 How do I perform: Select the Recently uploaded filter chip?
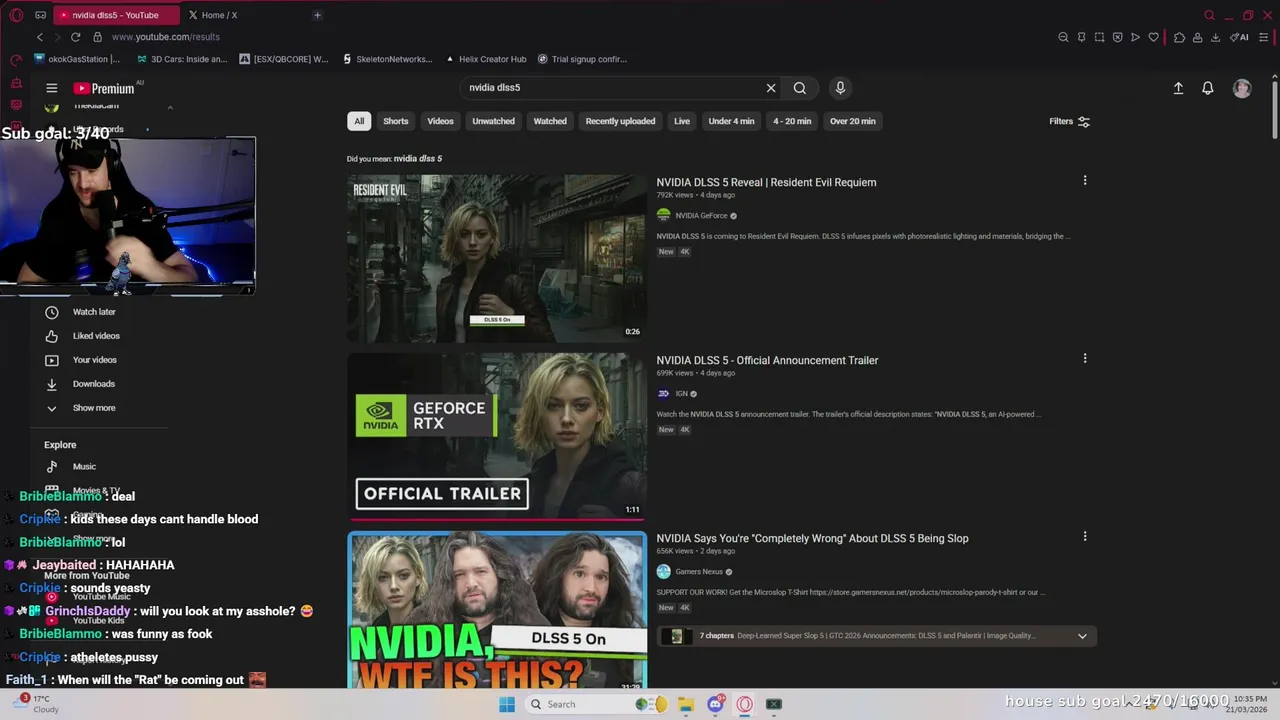(x=620, y=121)
